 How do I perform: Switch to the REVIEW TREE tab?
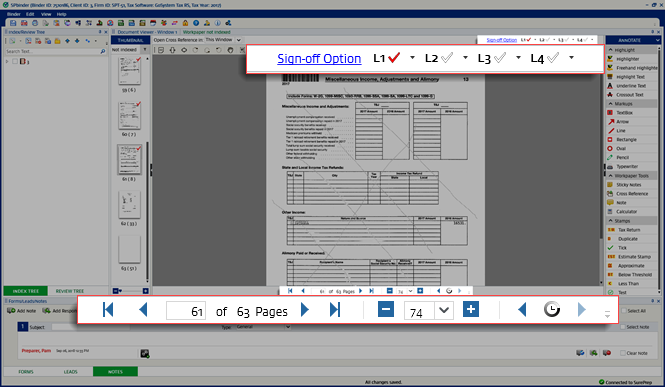70,291
